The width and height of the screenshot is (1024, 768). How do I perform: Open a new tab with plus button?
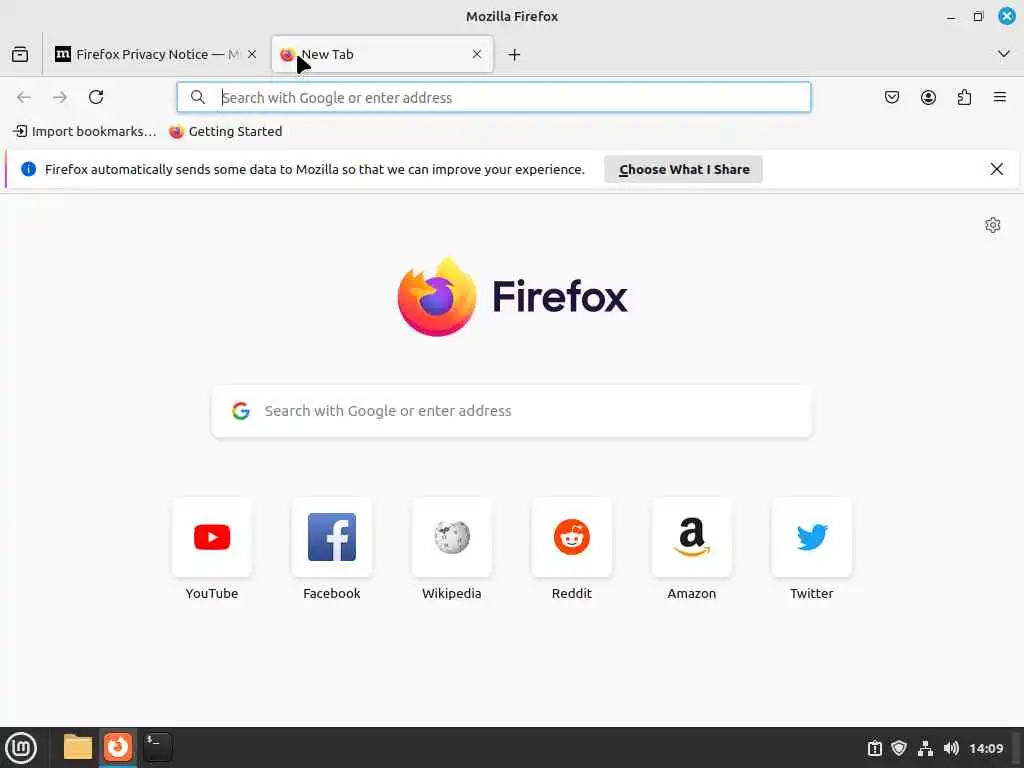(x=515, y=55)
